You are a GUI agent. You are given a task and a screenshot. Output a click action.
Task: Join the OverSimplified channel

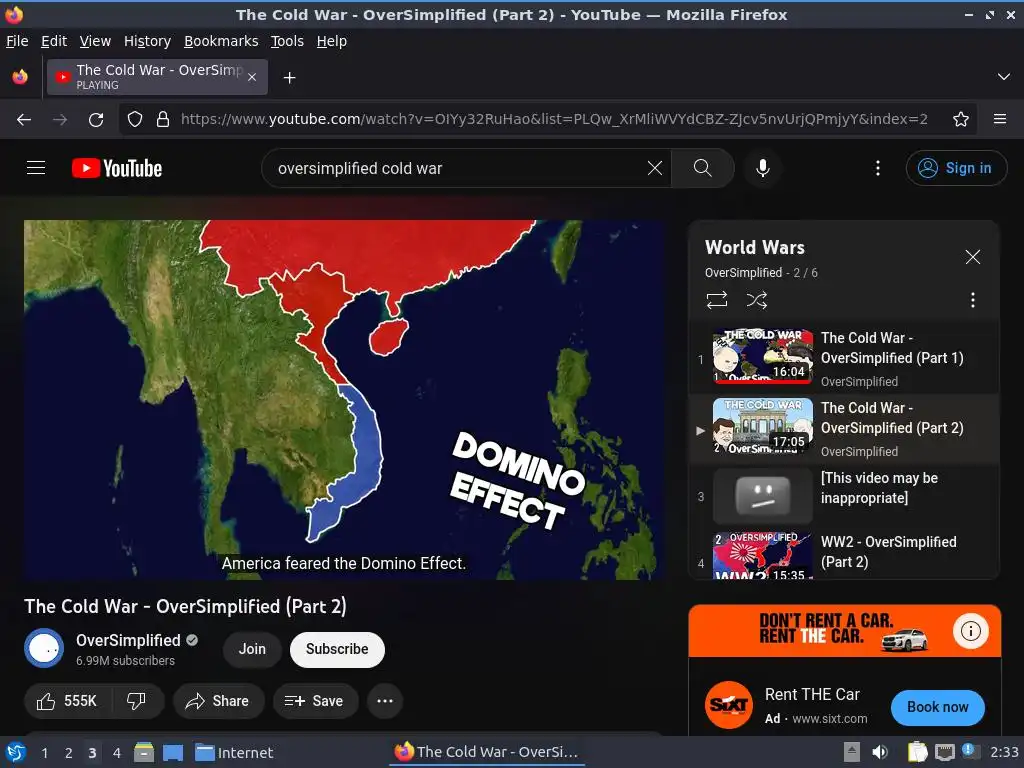[252, 649]
